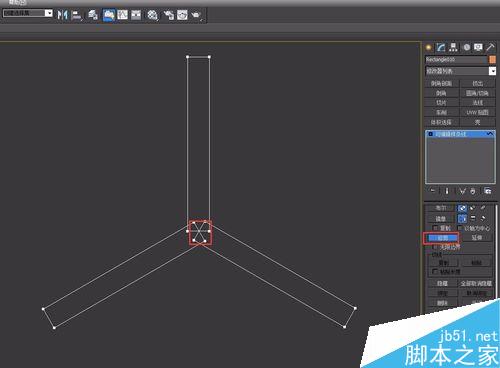Click the command panel vertical scrollbar

coord(496,252)
